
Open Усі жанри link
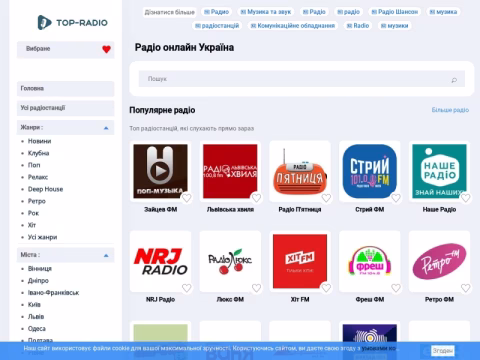[x=42, y=237]
